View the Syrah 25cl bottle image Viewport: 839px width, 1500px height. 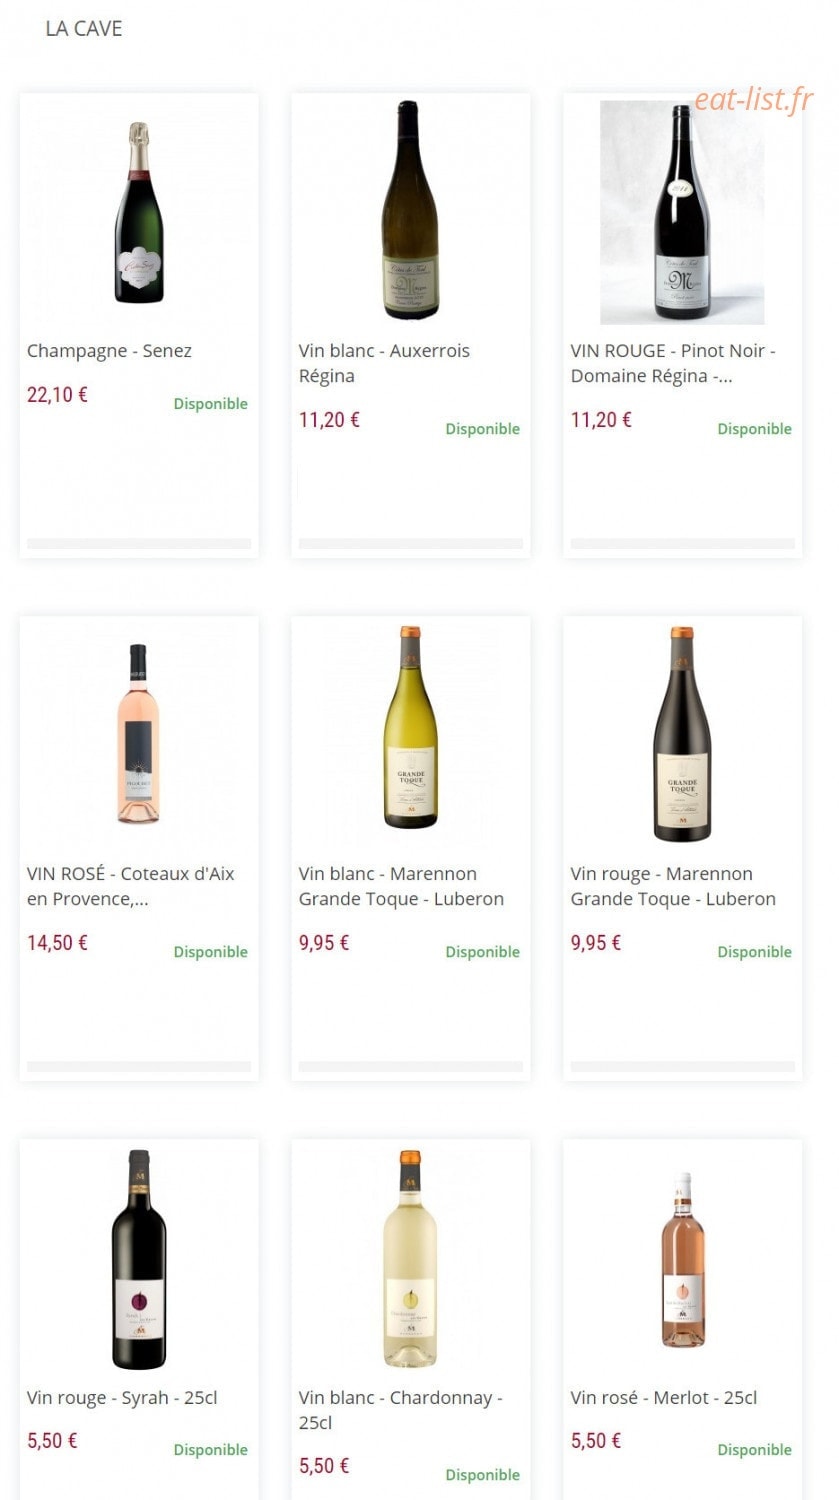(x=139, y=1258)
